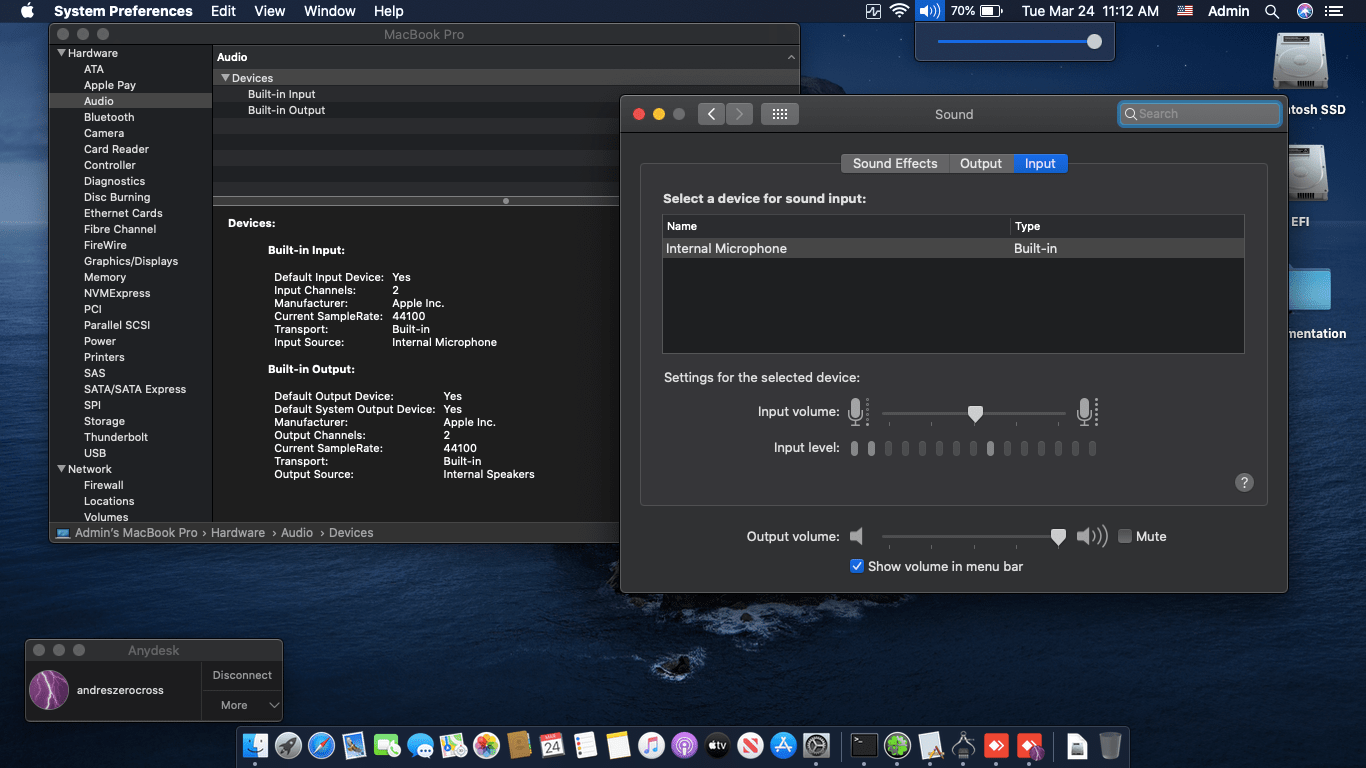Click the Input volume slider knob
Viewport: 1366px width, 768px height.
point(975,413)
